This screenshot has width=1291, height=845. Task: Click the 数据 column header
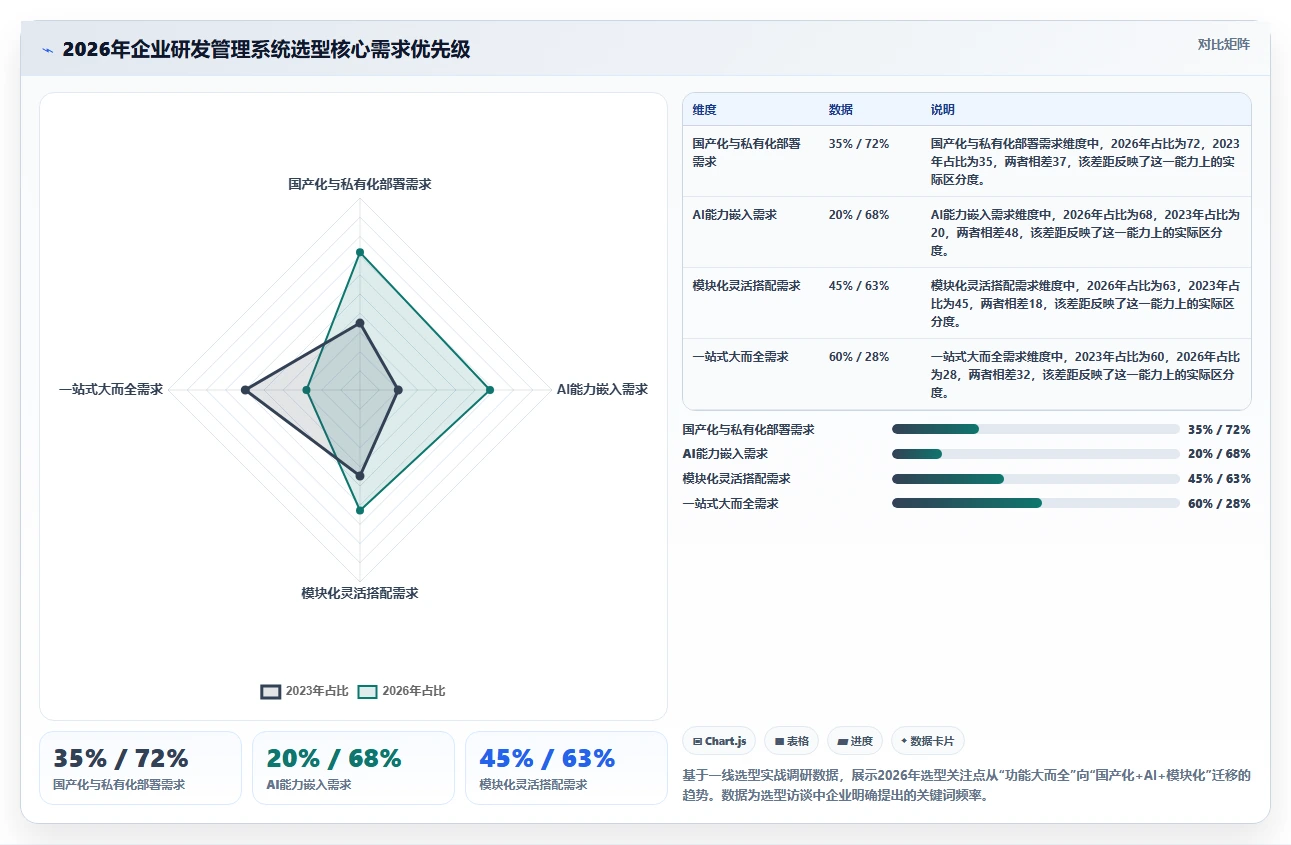tap(841, 110)
